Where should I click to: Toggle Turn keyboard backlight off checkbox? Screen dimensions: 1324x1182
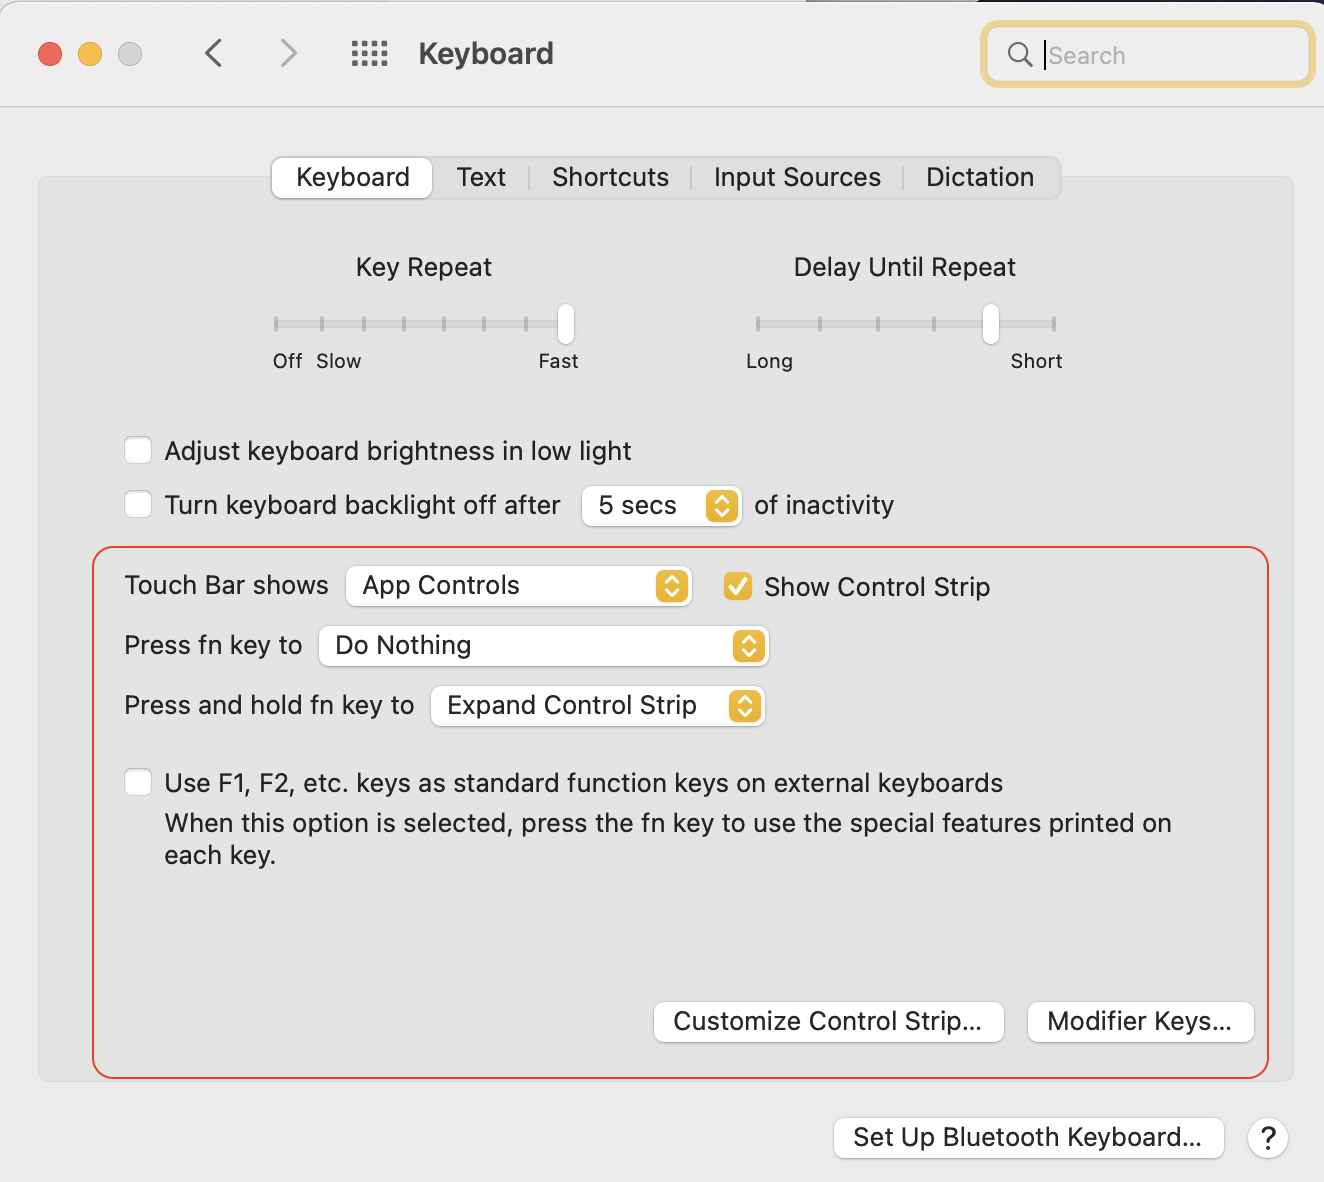[x=138, y=505]
